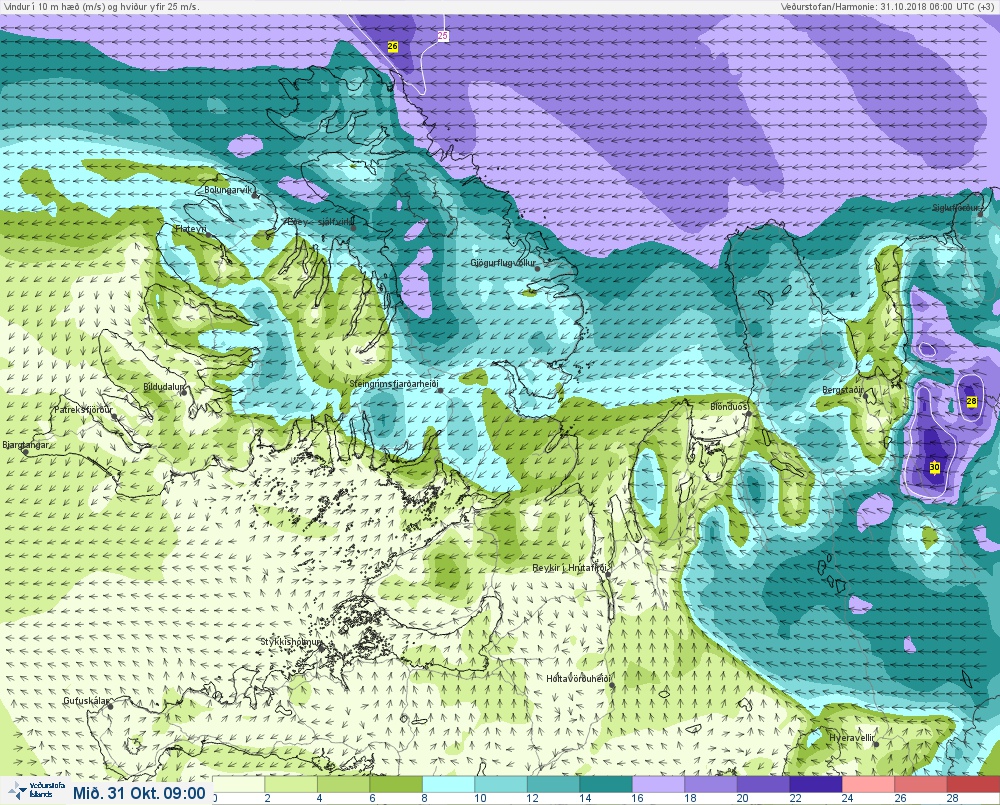Click the light pink 24–26 m/s legend swatch

[x=869, y=784]
